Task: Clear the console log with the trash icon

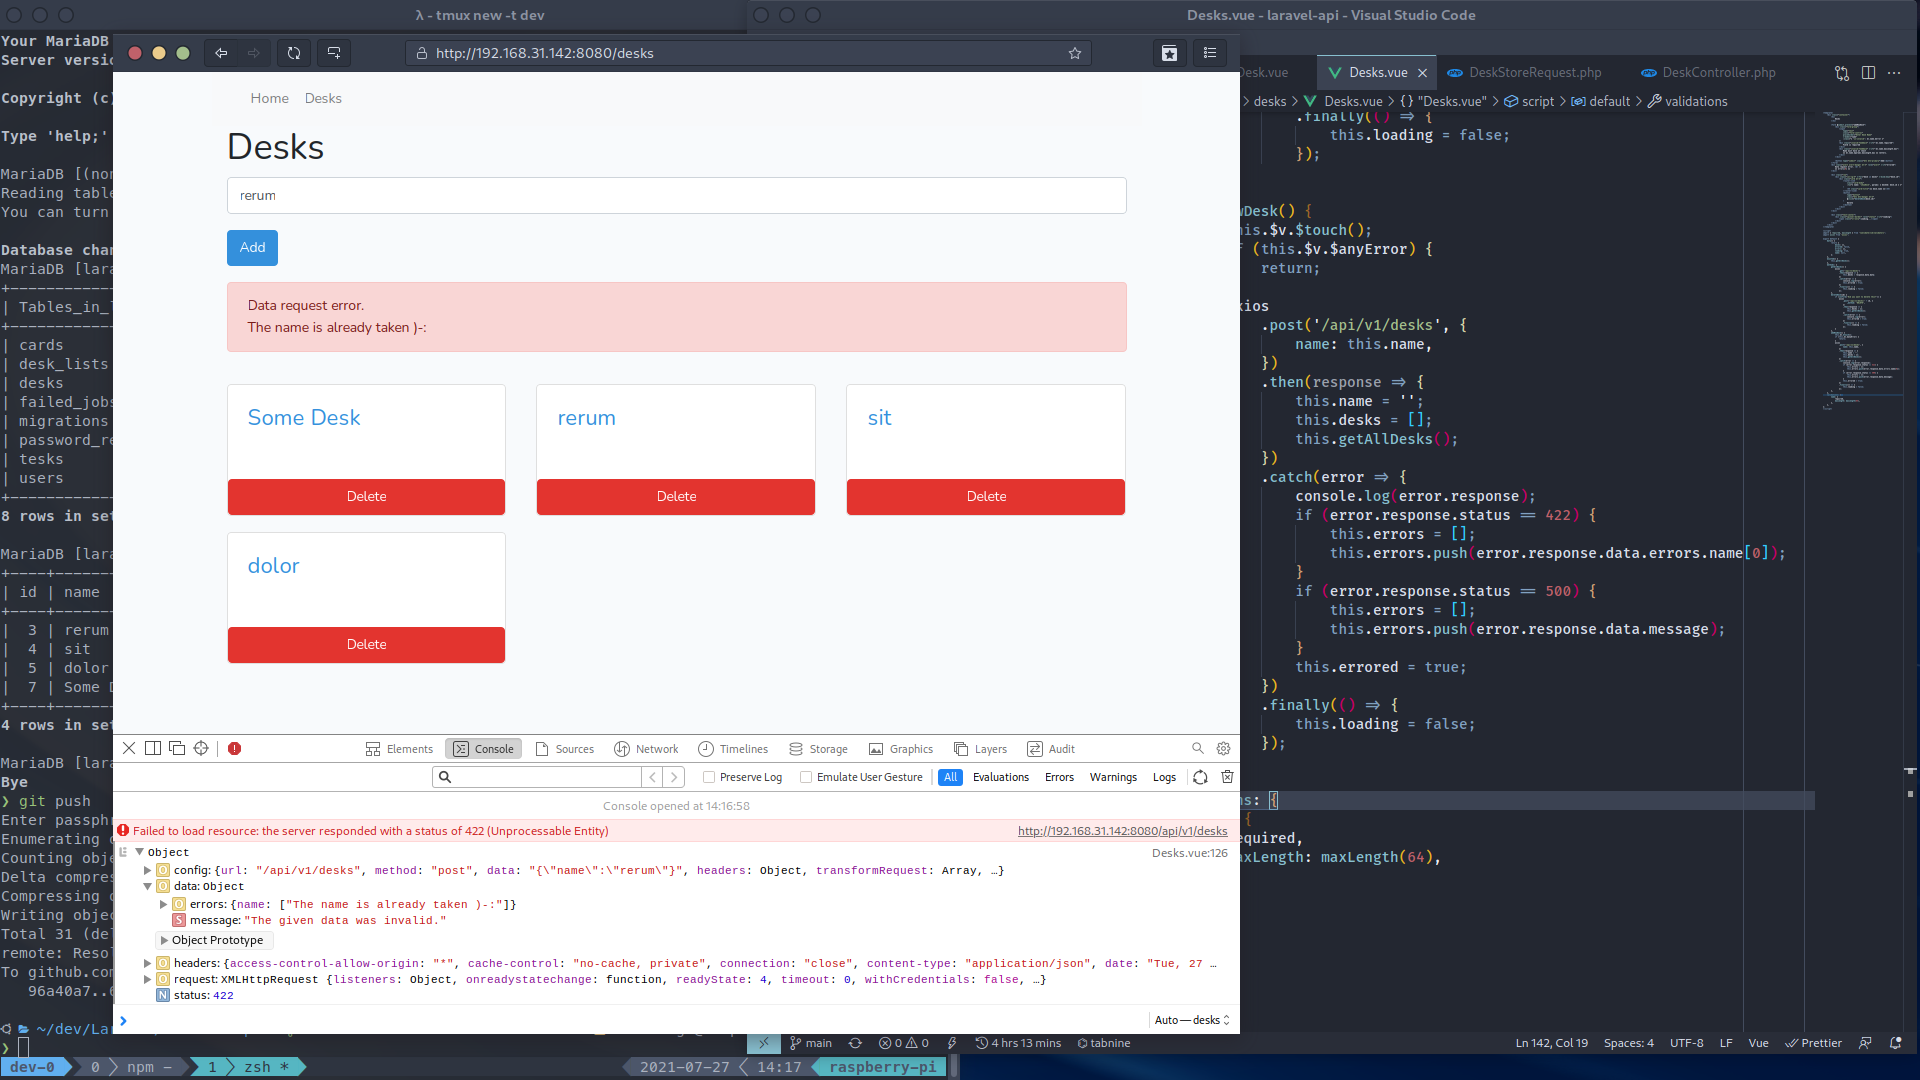Action: (1227, 777)
